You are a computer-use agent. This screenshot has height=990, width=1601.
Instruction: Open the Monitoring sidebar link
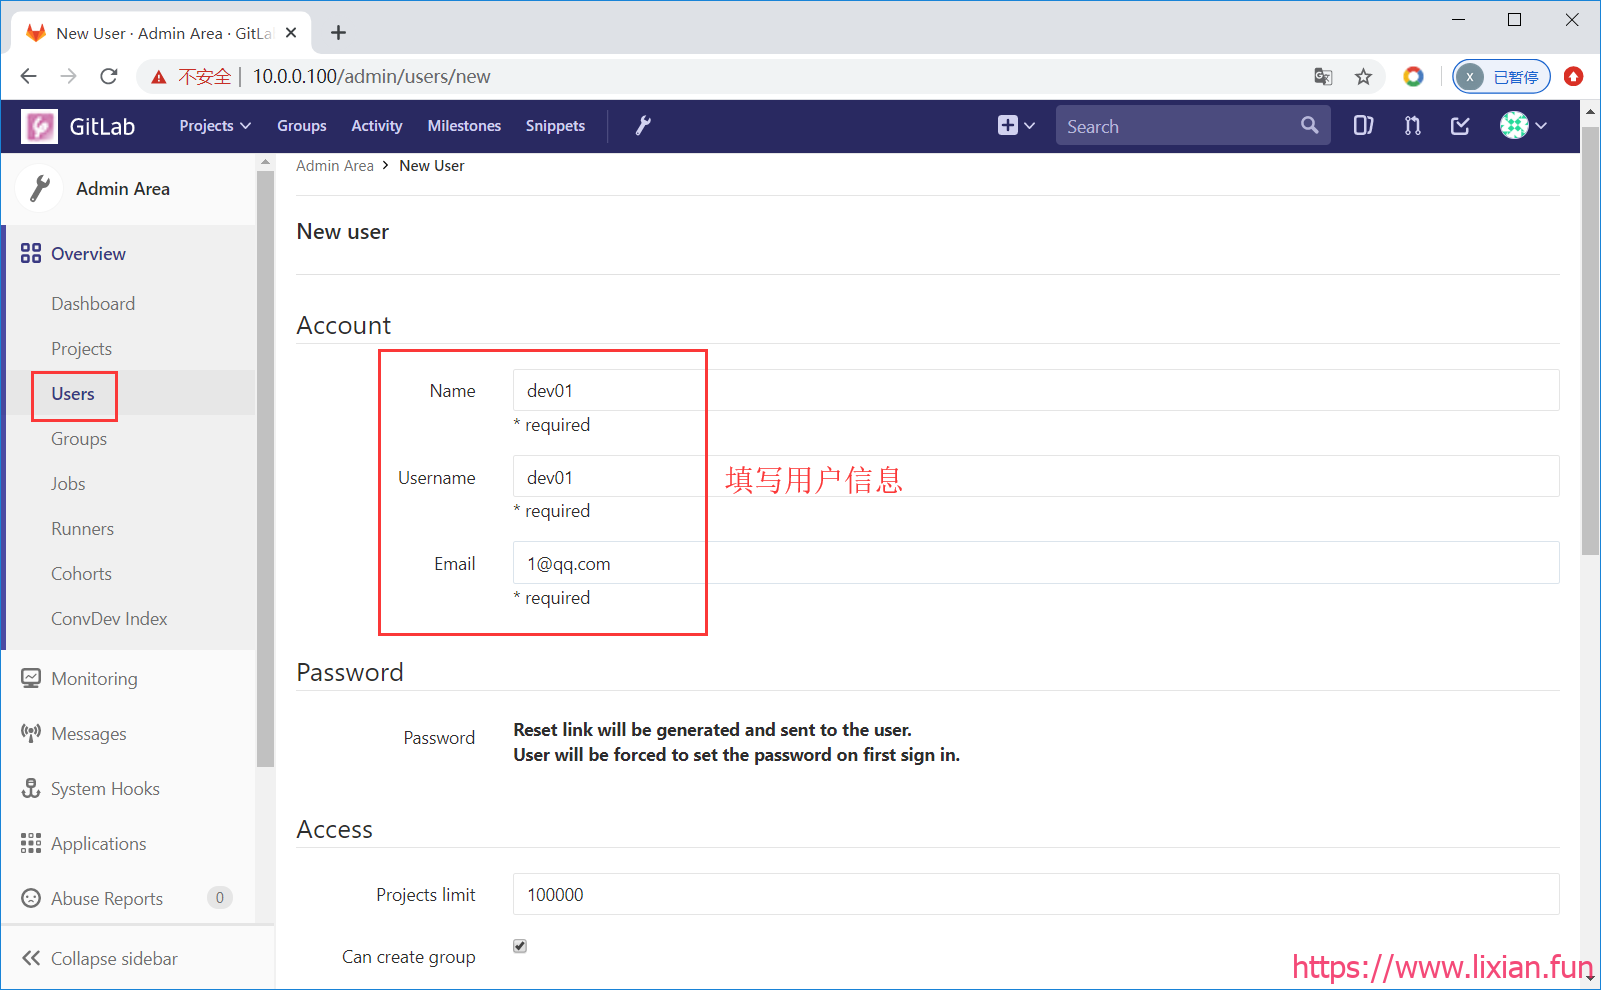tap(94, 679)
